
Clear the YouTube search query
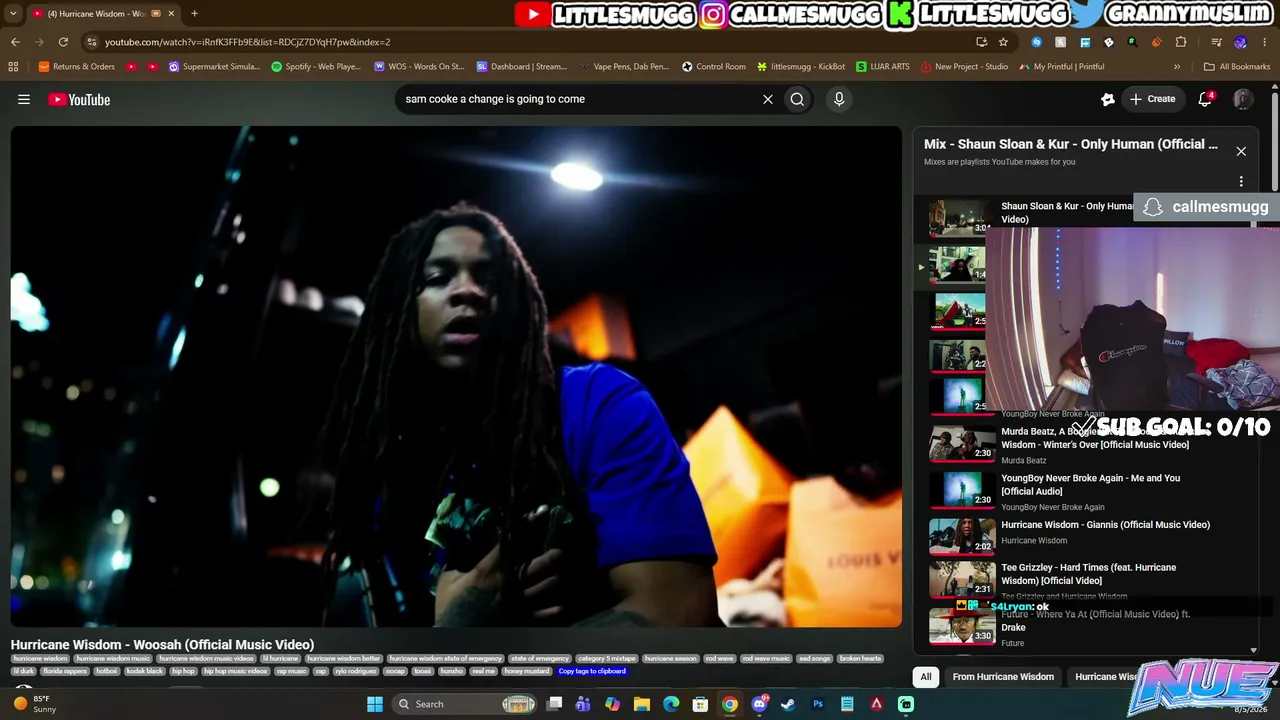[768, 99]
